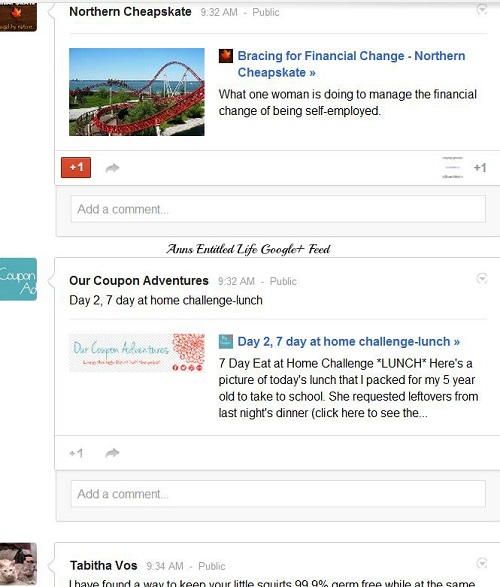The width and height of the screenshot is (500, 587).
Task: Toggle the red +1 on the Northern Cheapskate post
Action: [76, 167]
